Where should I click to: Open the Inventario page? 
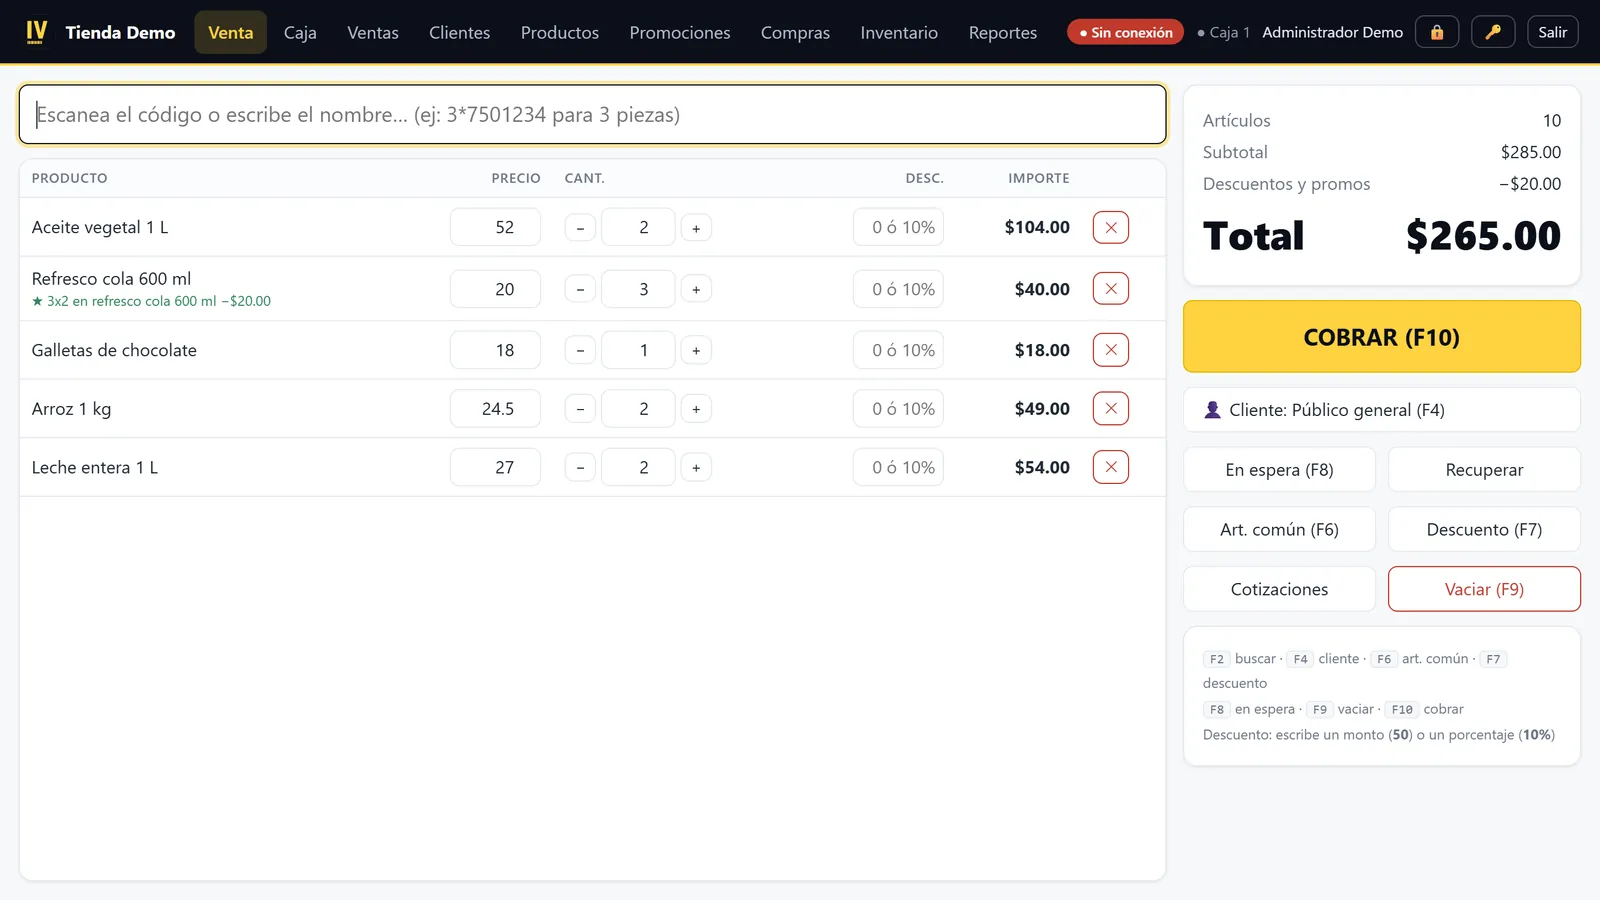coord(899,32)
